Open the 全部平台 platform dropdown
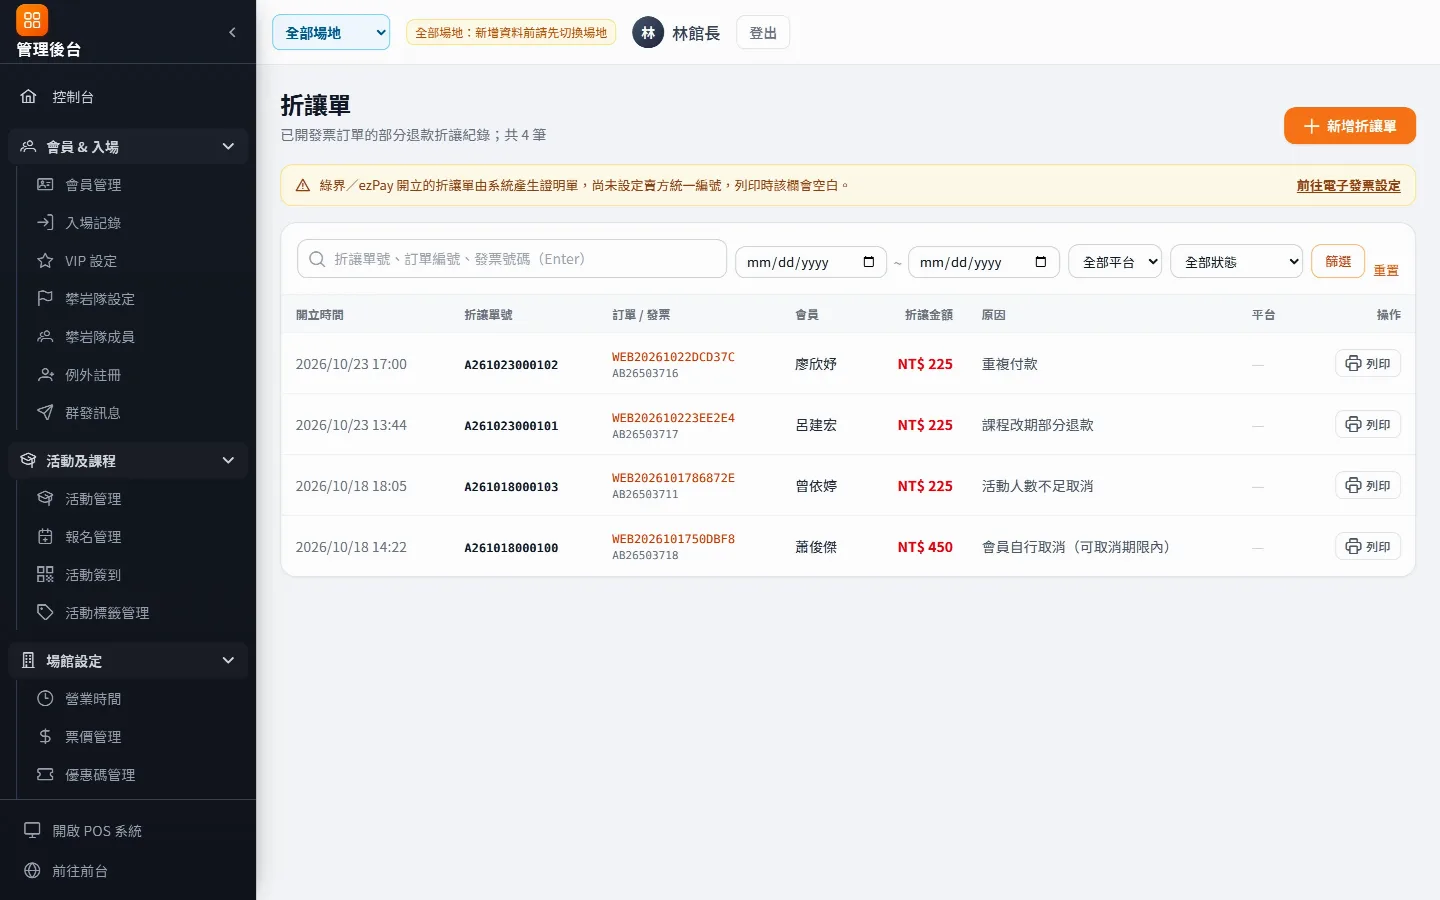This screenshot has height=900, width=1440. tap(1115, 262)
